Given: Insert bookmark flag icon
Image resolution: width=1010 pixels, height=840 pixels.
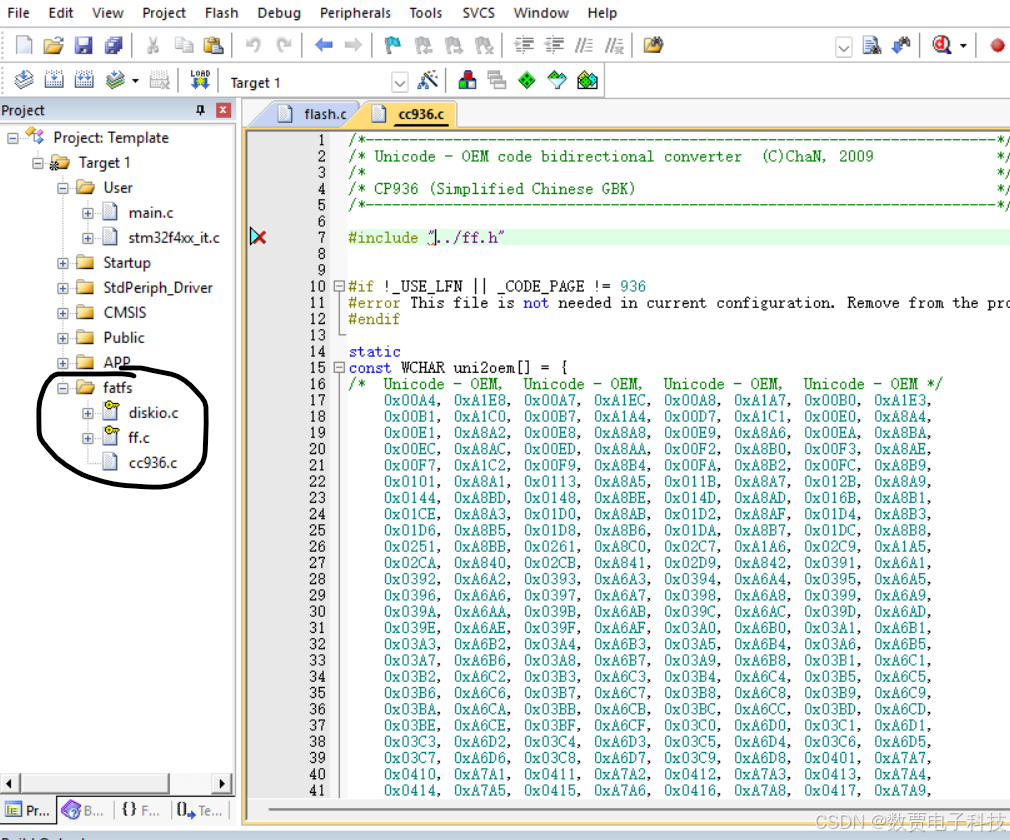Looking at the screenshot, I should 392,45.
